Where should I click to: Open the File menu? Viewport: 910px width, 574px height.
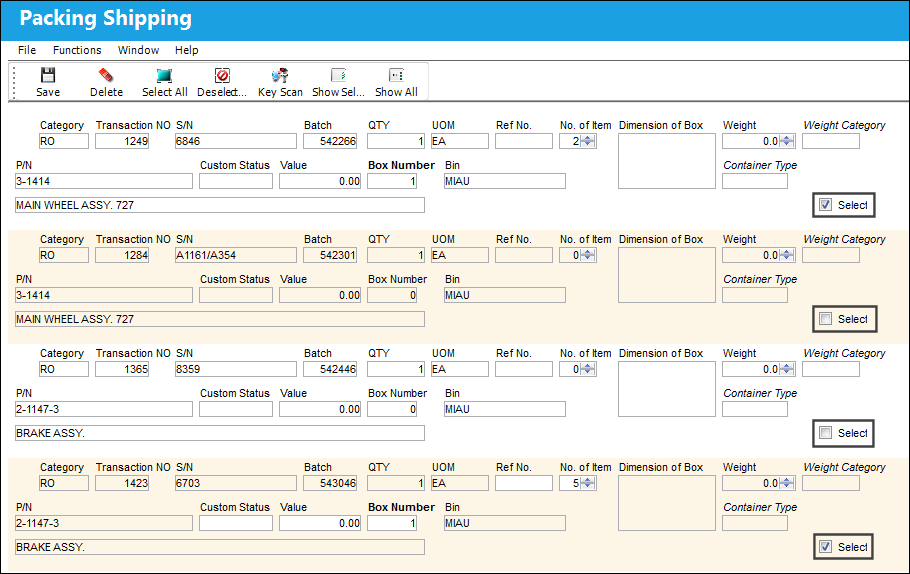point(27,50)
